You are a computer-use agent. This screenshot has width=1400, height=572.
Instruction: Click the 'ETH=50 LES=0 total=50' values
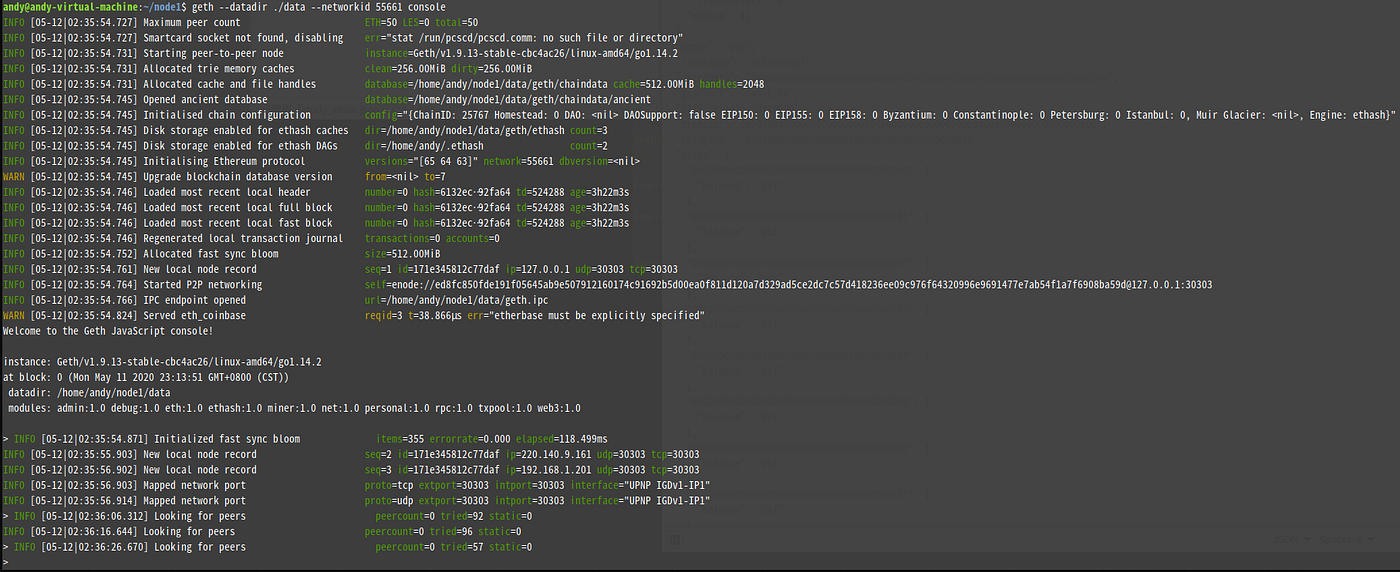pos(422,22)
